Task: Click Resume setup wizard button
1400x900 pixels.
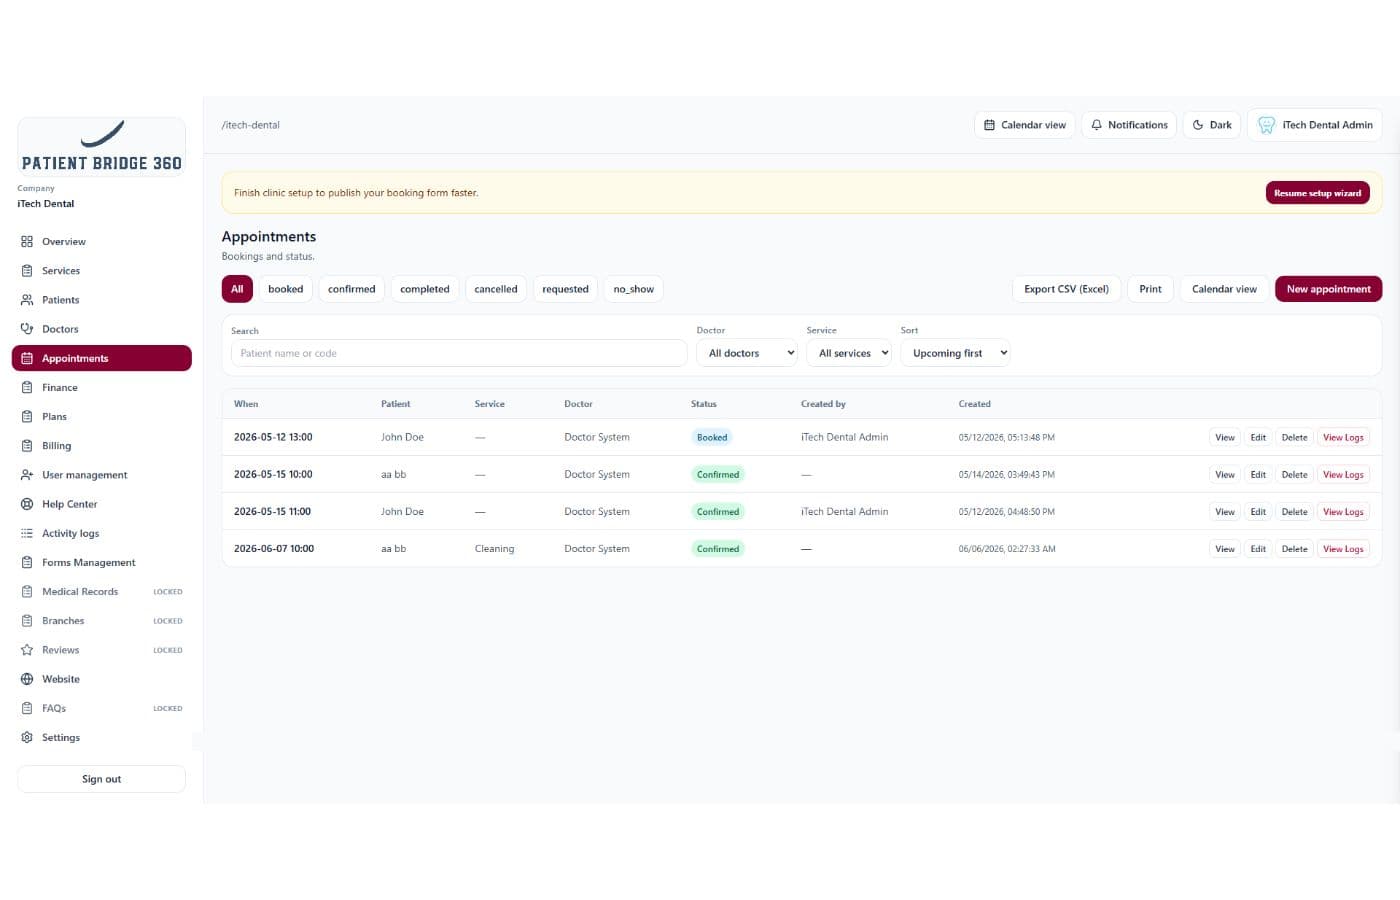Action: click(1317, 193)
